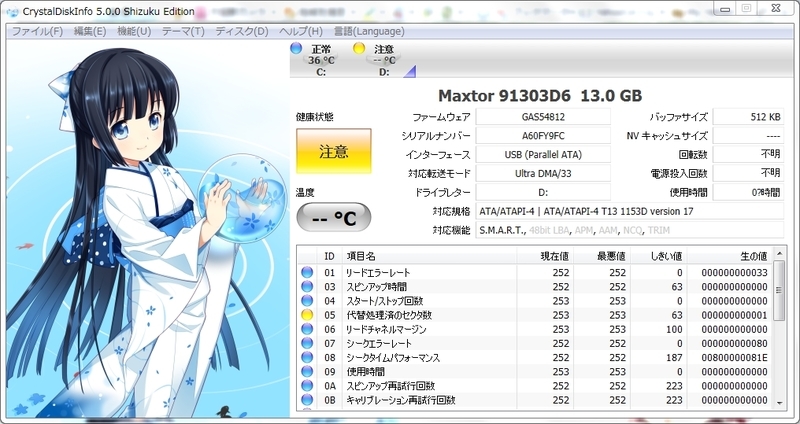Viewport: 800px width, 424px height.
Task: Open the 編集(E) menu
Action: coord(90,31)
